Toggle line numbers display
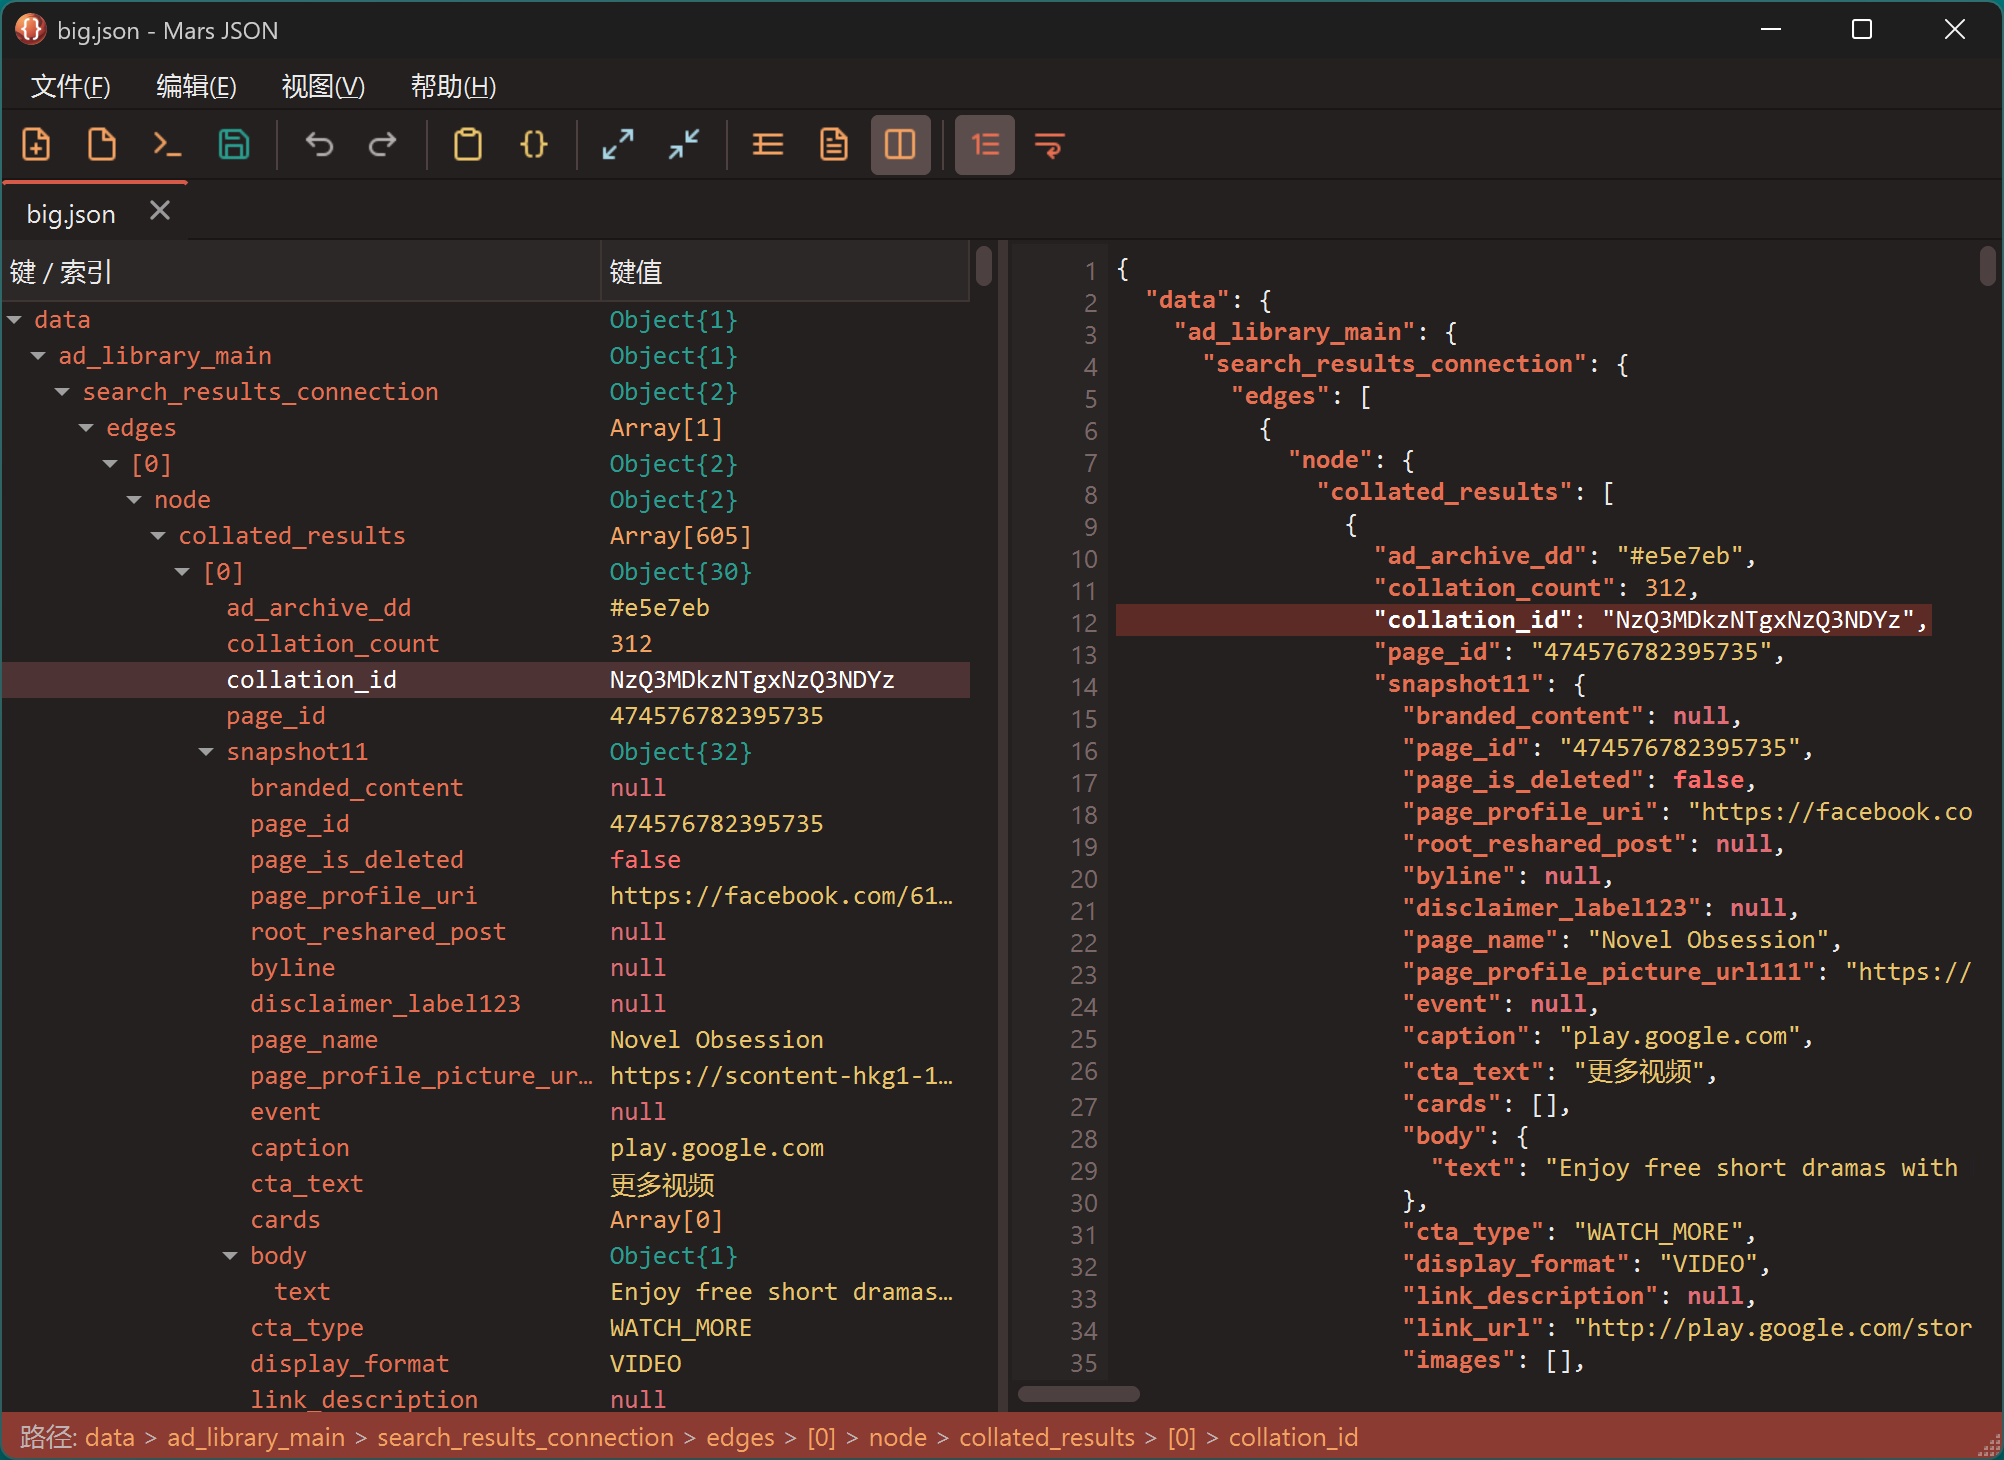This screenshot has height=1460, width=2004. [x=984, y=145]
